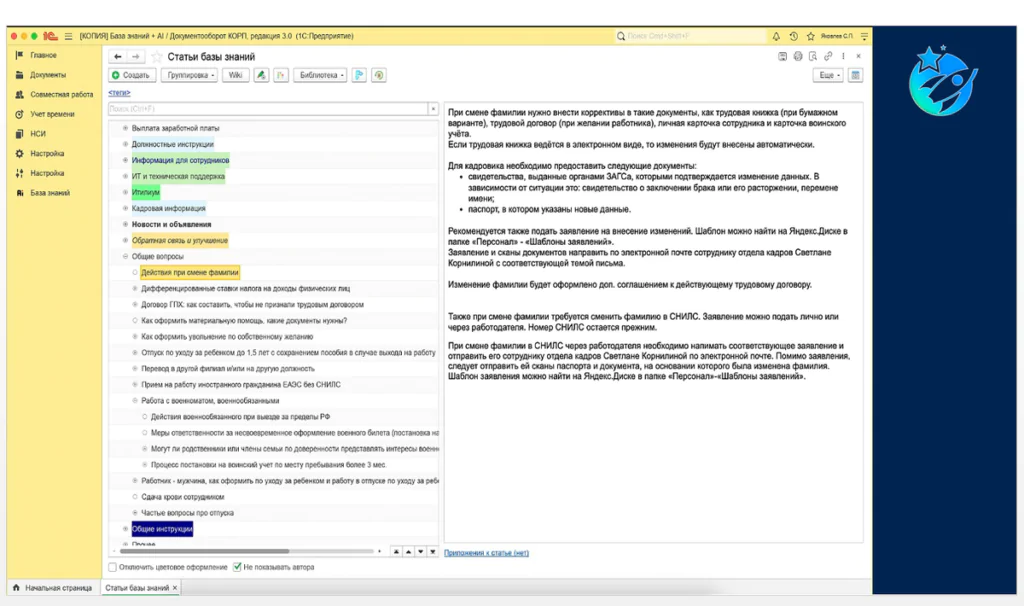Click the notifications bell icon

(x=776, y=37)
